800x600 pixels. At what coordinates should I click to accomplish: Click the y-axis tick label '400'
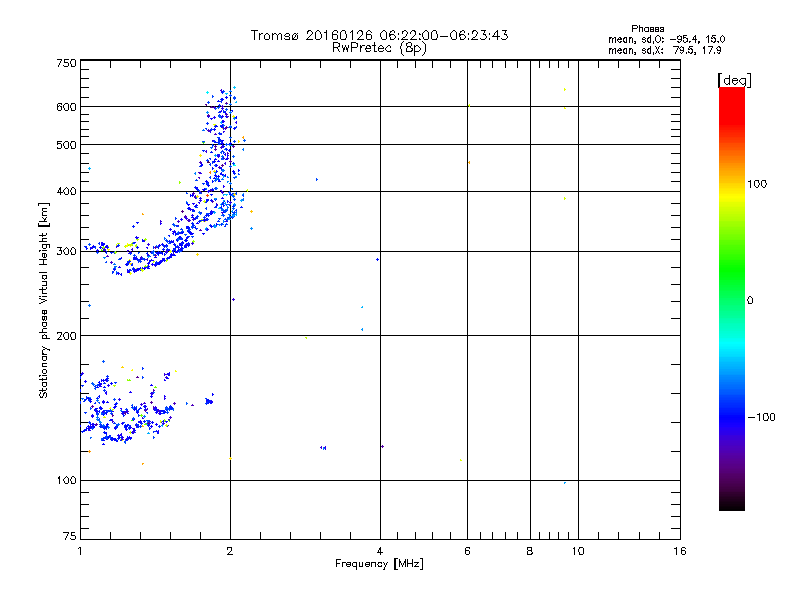pyautogui.click(x=66, y=191)
